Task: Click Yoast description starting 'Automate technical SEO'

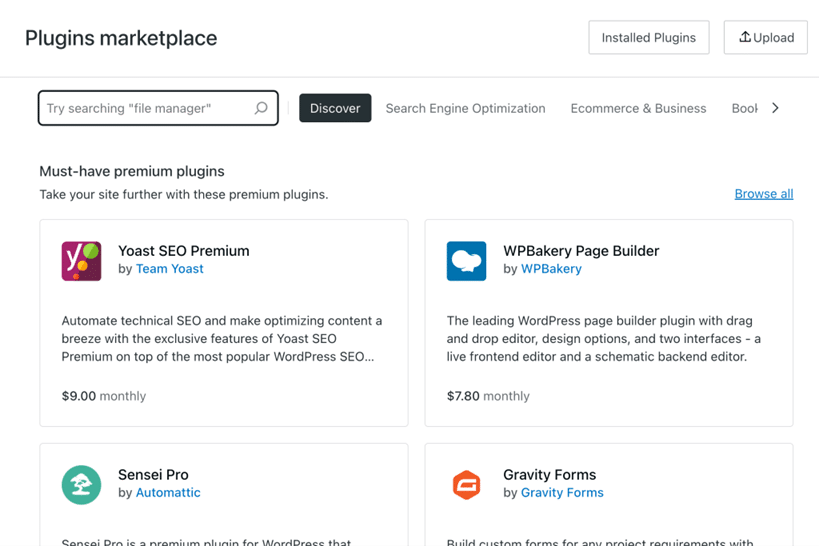Action: [x=222, y=339]
